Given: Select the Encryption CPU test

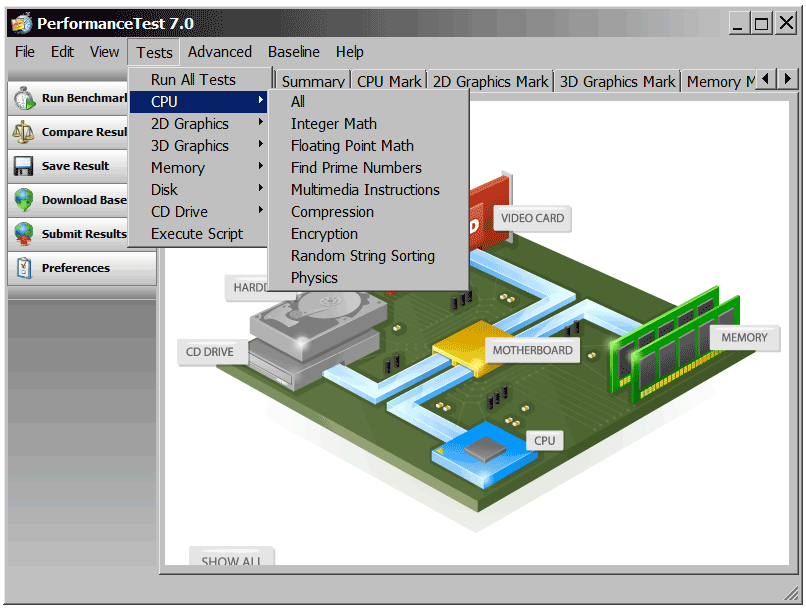Looking at the screenshot, I should [324, 234].
